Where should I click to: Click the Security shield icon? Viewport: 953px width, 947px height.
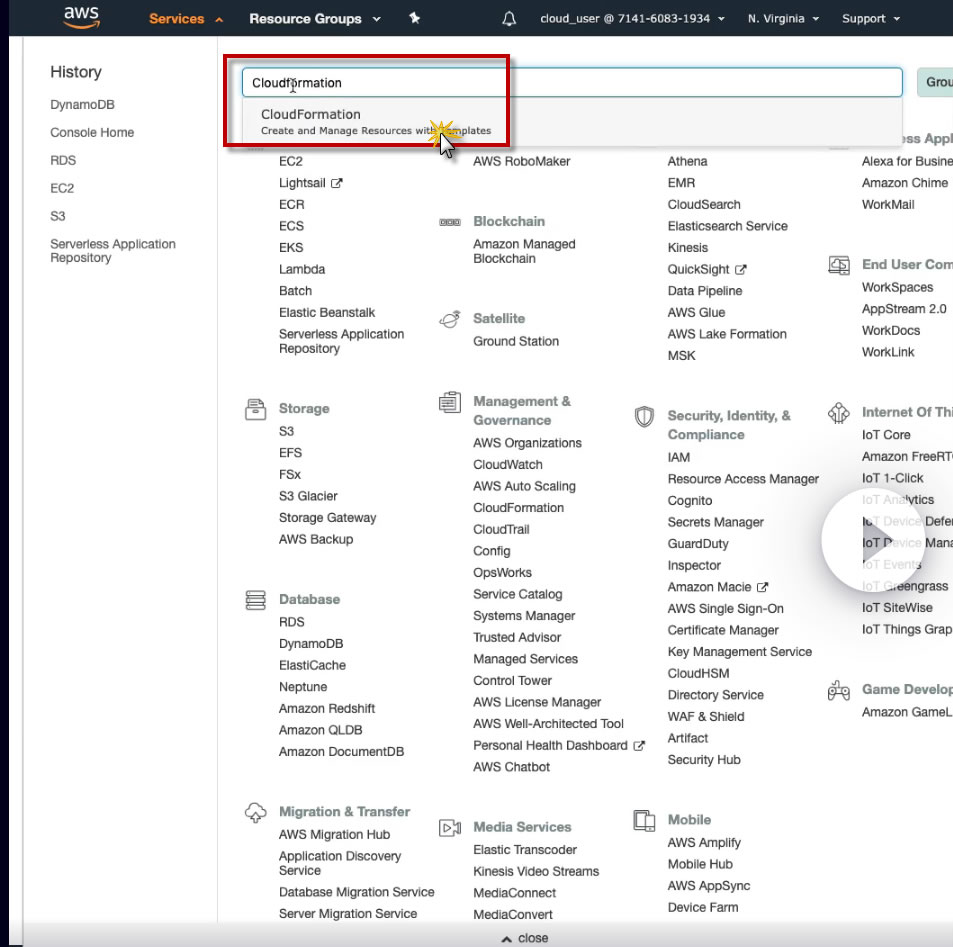point(644,417)
